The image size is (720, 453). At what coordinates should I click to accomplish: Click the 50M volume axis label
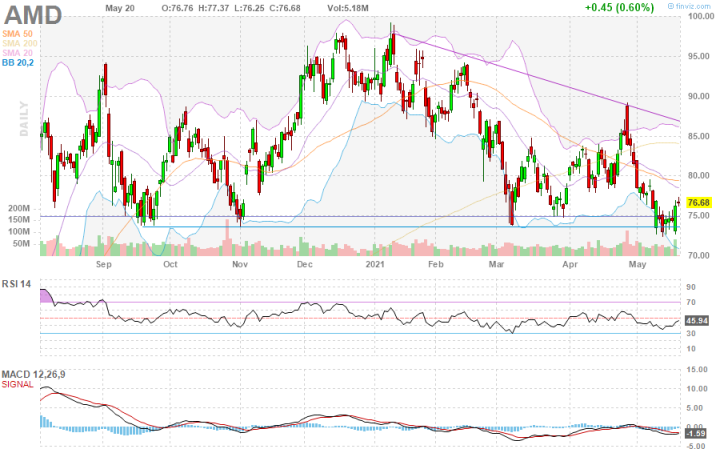click(x=21, y=244)
